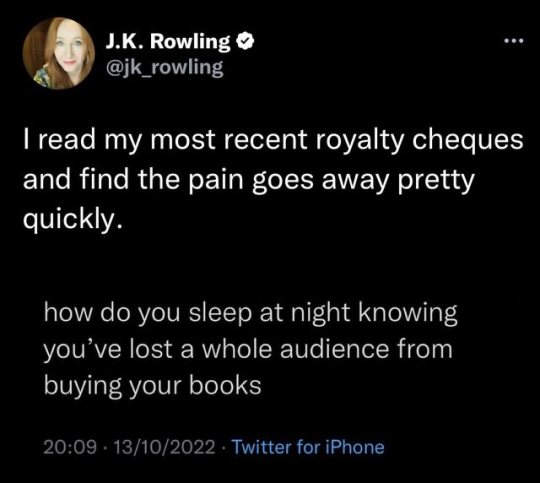Screen dimensions: 540x483
Task: Select the first line mentioning royalty cheques
Action: (x=273, y=141)
